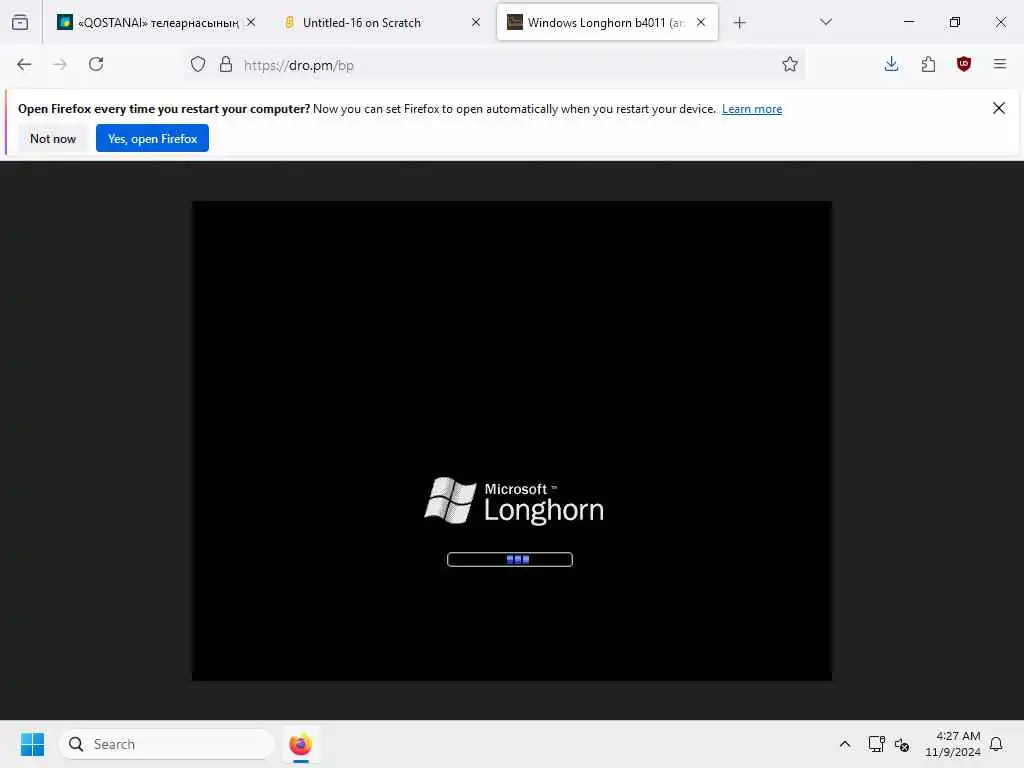Open the Firefox application menu
Screen dimensions: 1024x768
pyautogui.click(x=1000, y=64)
